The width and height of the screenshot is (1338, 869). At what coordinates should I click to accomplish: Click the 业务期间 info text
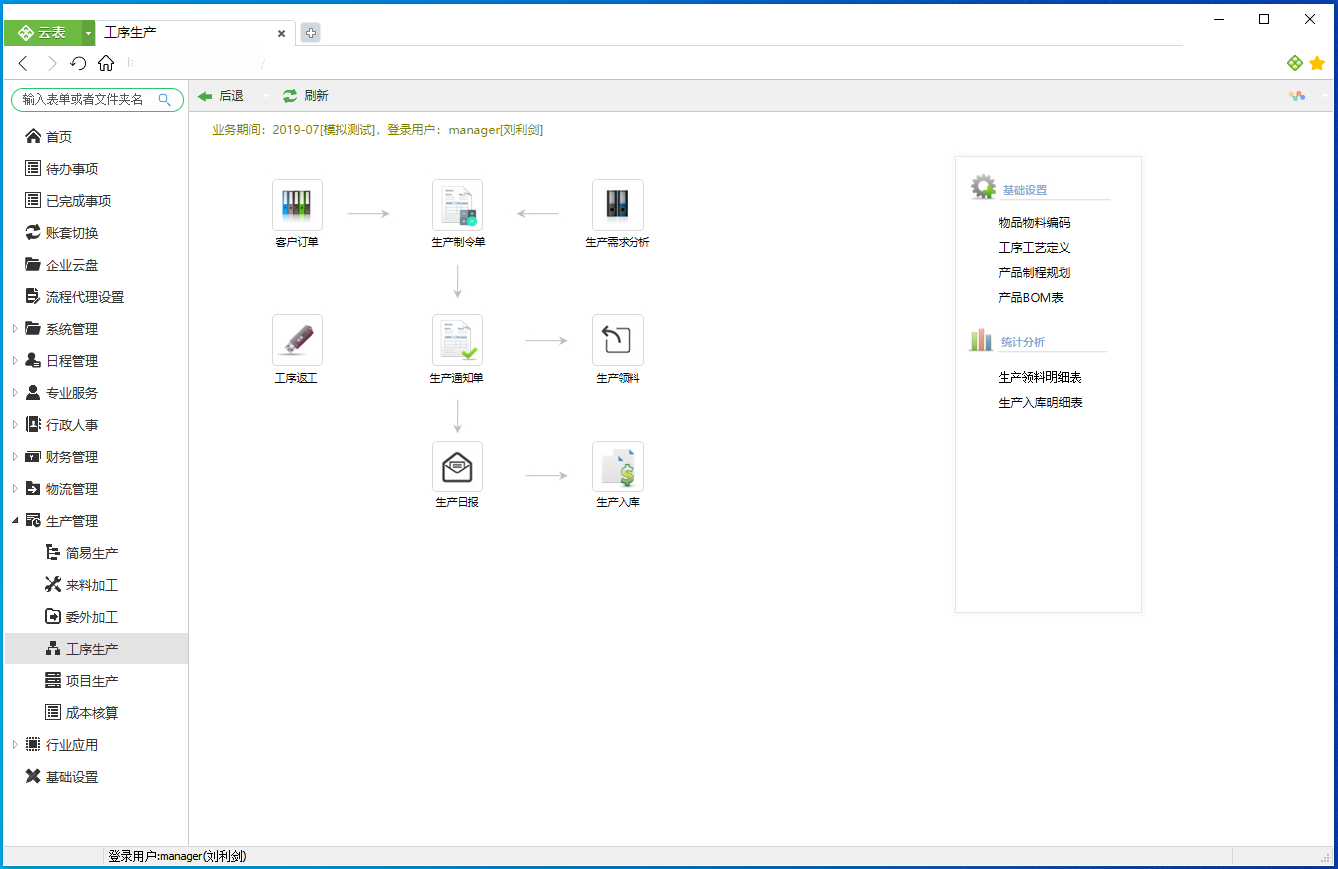(x=378, y=130)
